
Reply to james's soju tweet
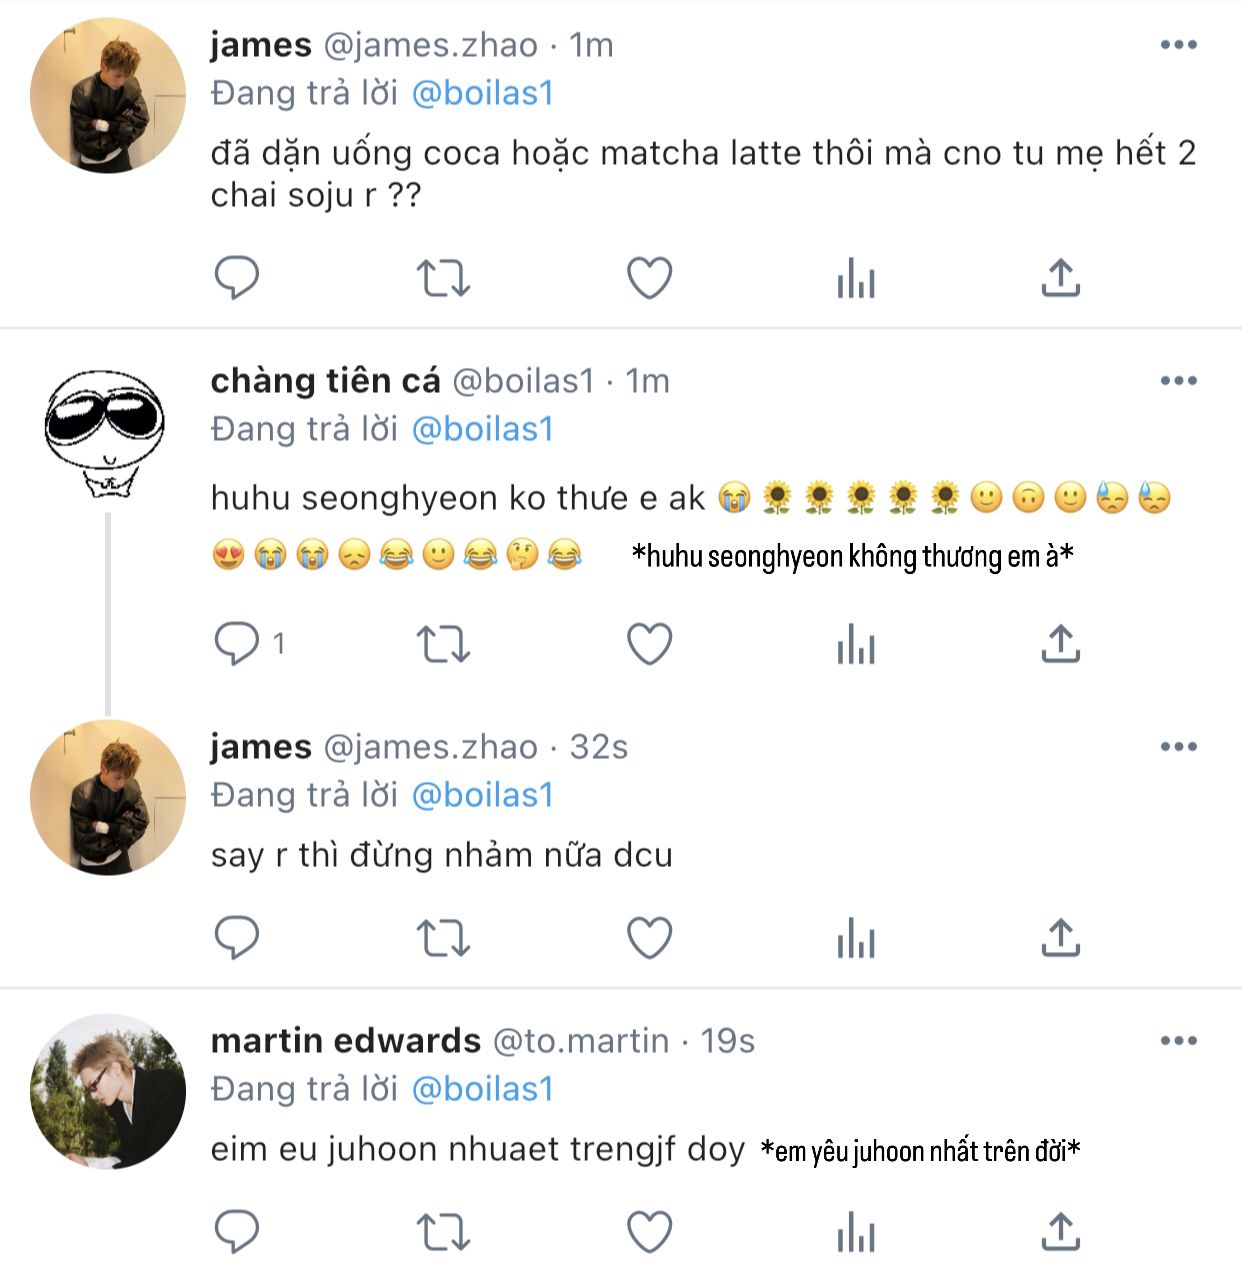(237, 277)
